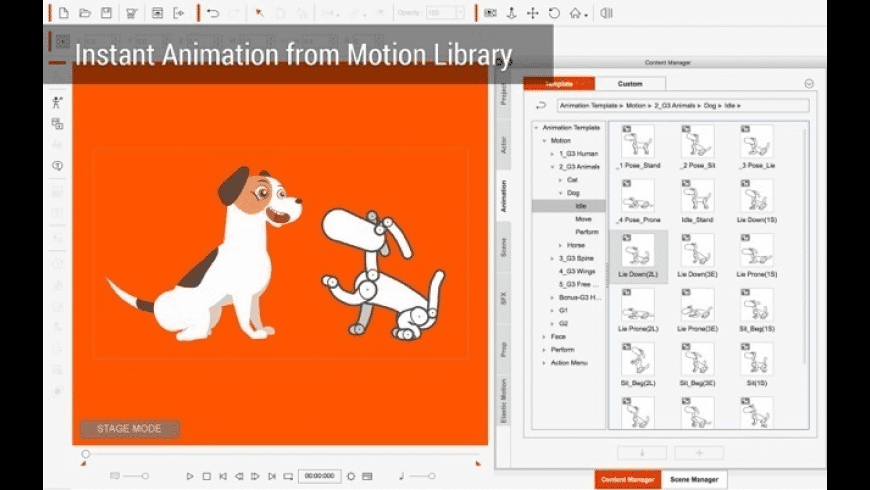Activate the camera record mode icon
This screenshot has height=490, width=870.
point(490,13)
